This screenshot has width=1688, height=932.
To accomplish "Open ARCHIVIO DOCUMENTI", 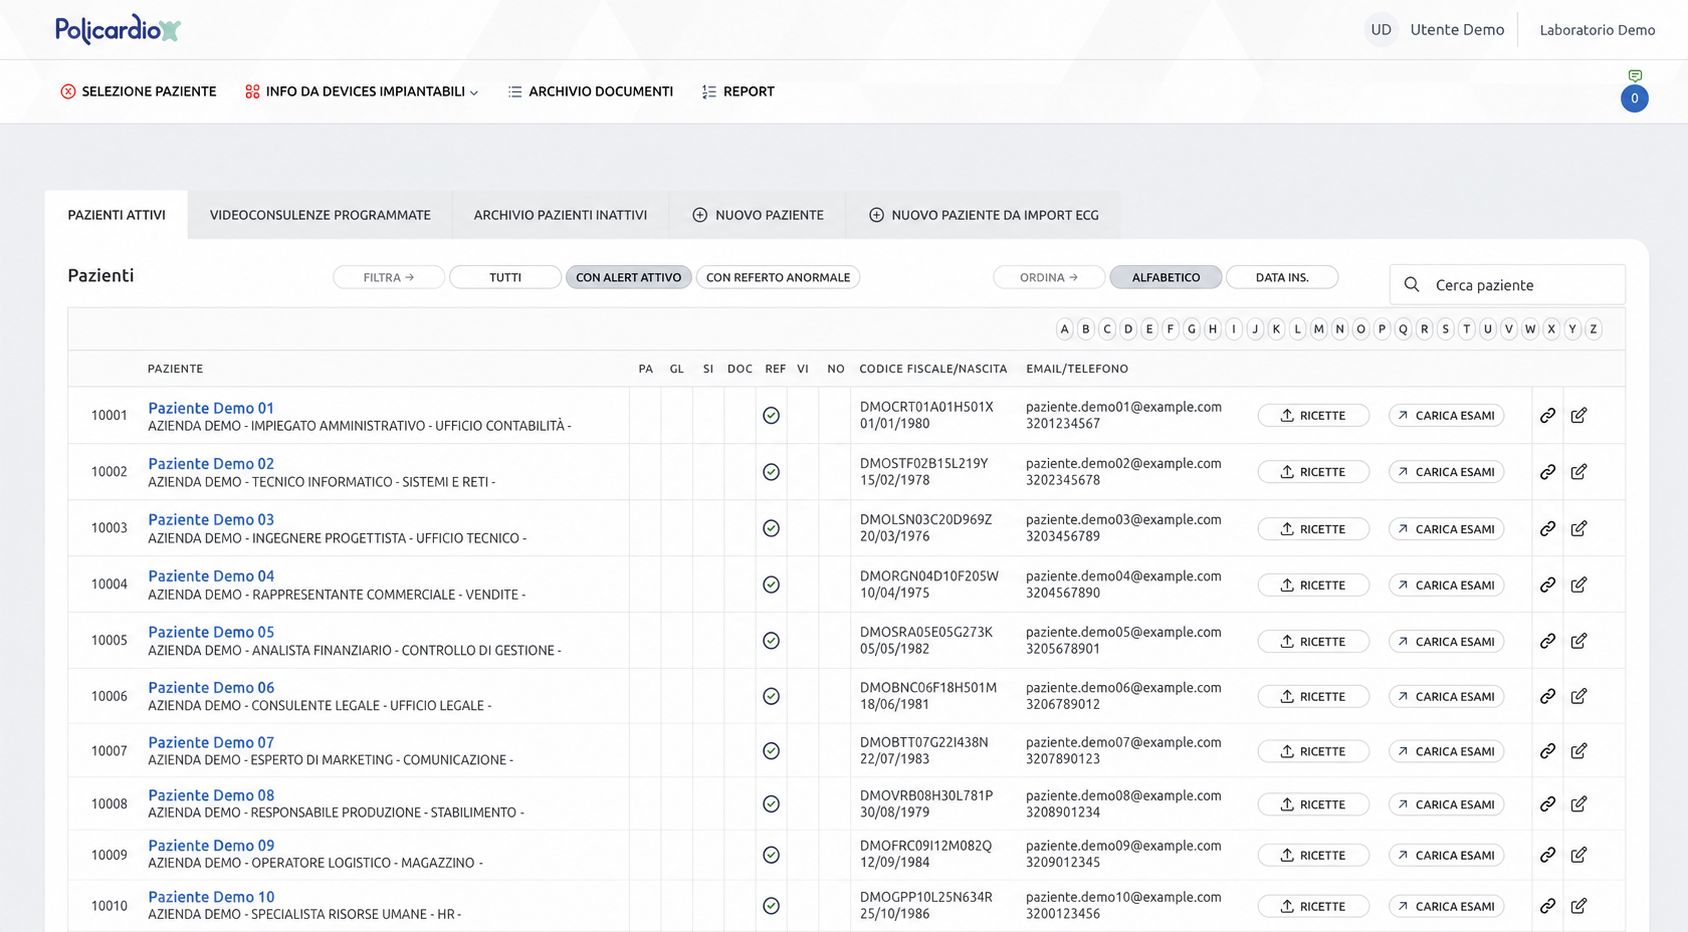I will 590,91.
